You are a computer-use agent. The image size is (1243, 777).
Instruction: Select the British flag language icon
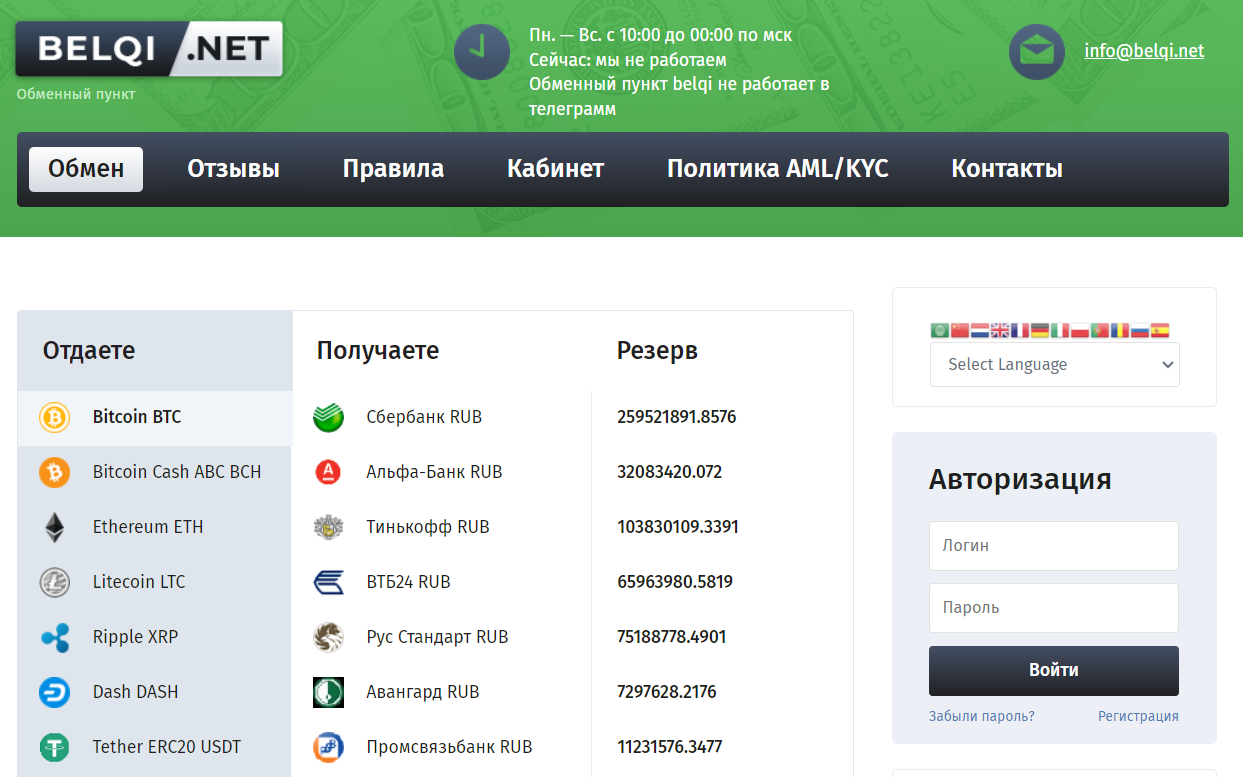1000,330
